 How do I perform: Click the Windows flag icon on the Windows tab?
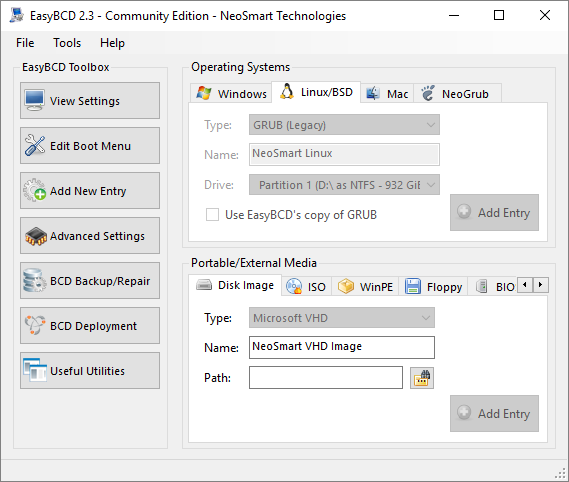pos(204,93)
